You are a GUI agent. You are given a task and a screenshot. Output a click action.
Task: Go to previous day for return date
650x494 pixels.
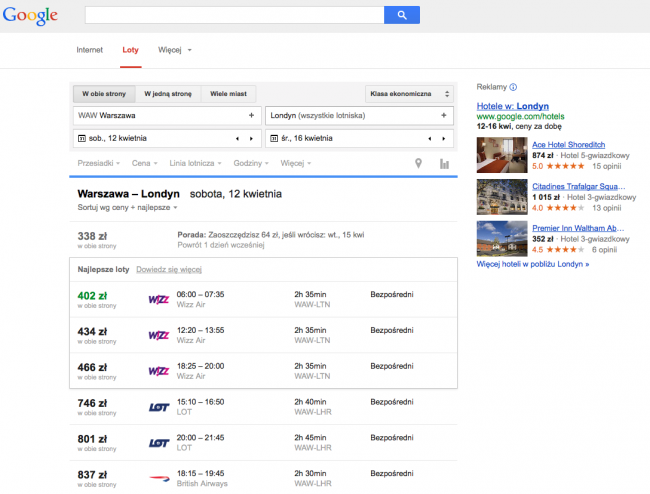tap(429, 138)
